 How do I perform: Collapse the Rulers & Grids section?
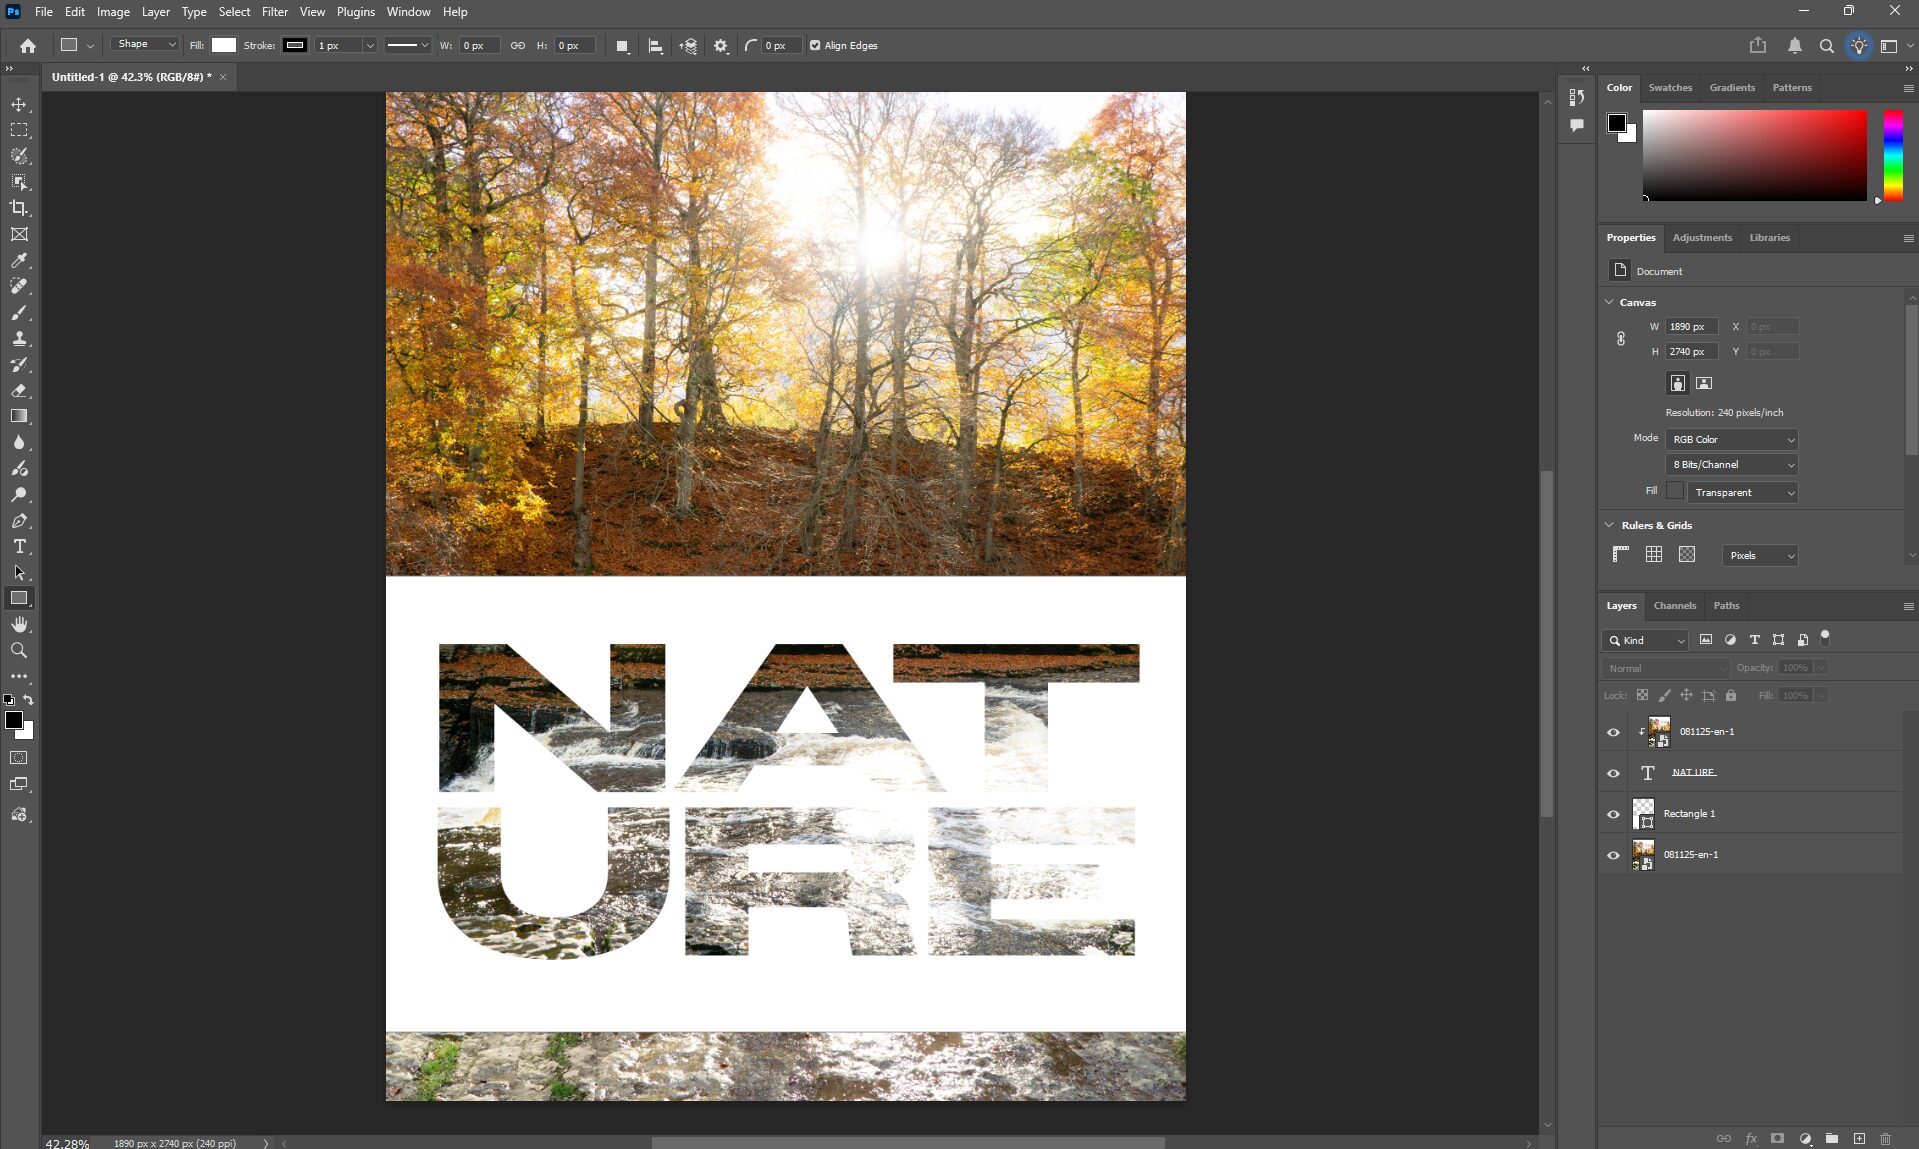(x=1609, y=525)
